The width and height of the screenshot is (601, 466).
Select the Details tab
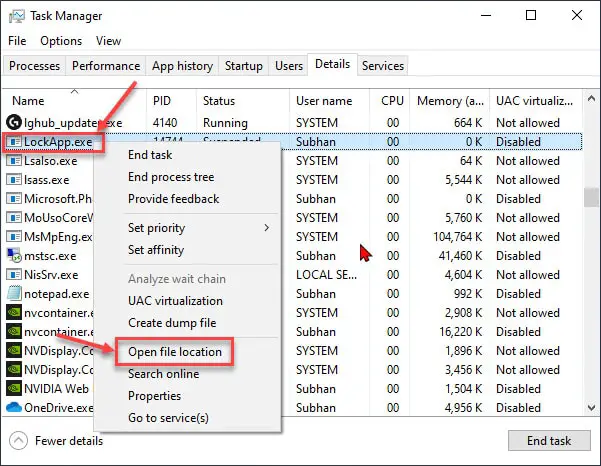[x=332, y=64]
